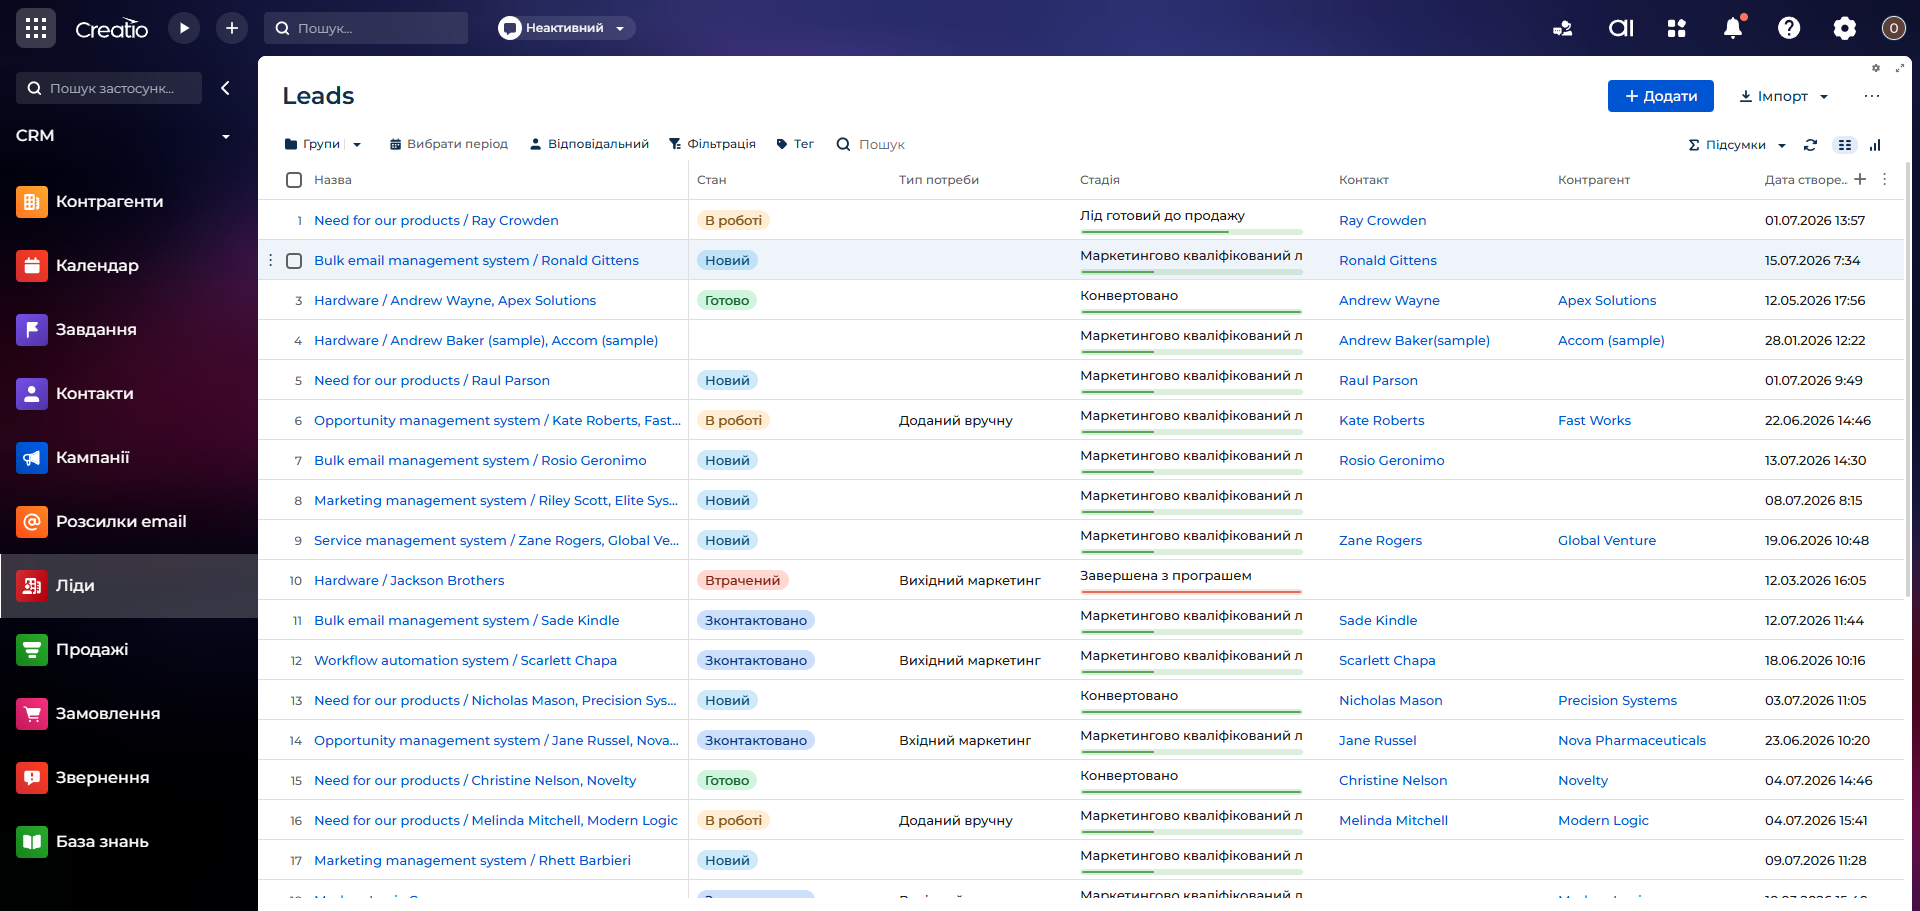Click the Пошук застосунк... sidebar search field

tap(109, 88)
